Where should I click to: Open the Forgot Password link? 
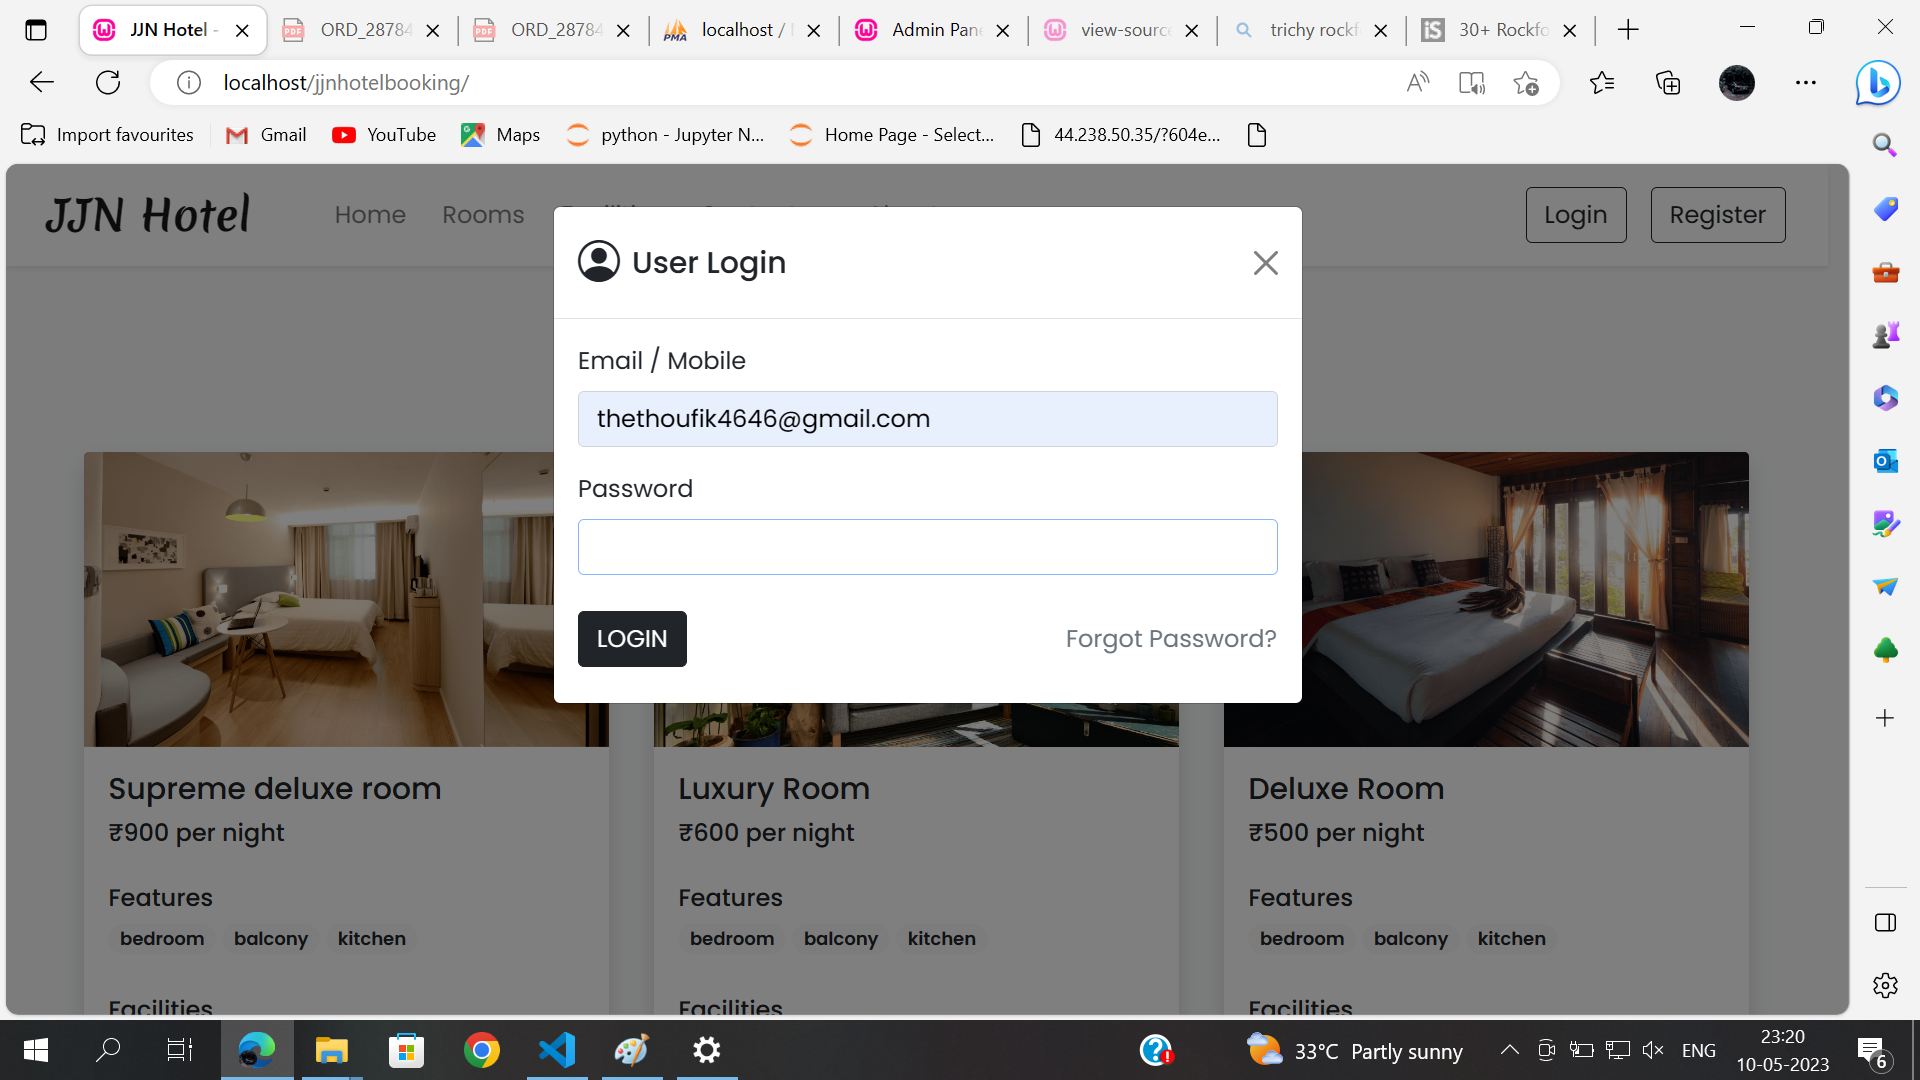[x=1170, y=638]
